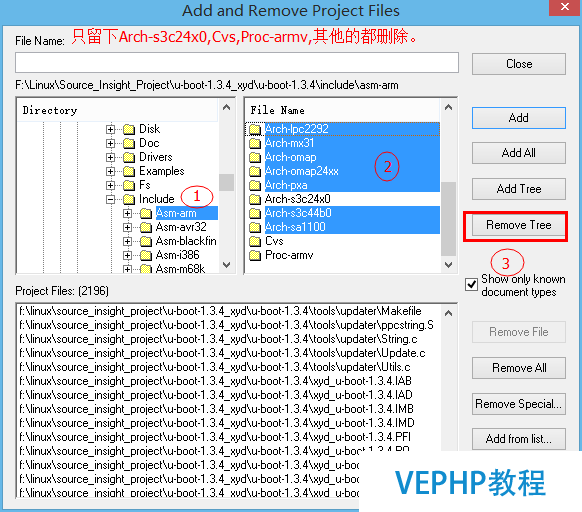Click the Examples folder icon
Screen dimensions: 582x512
click(x=129, y=172)
